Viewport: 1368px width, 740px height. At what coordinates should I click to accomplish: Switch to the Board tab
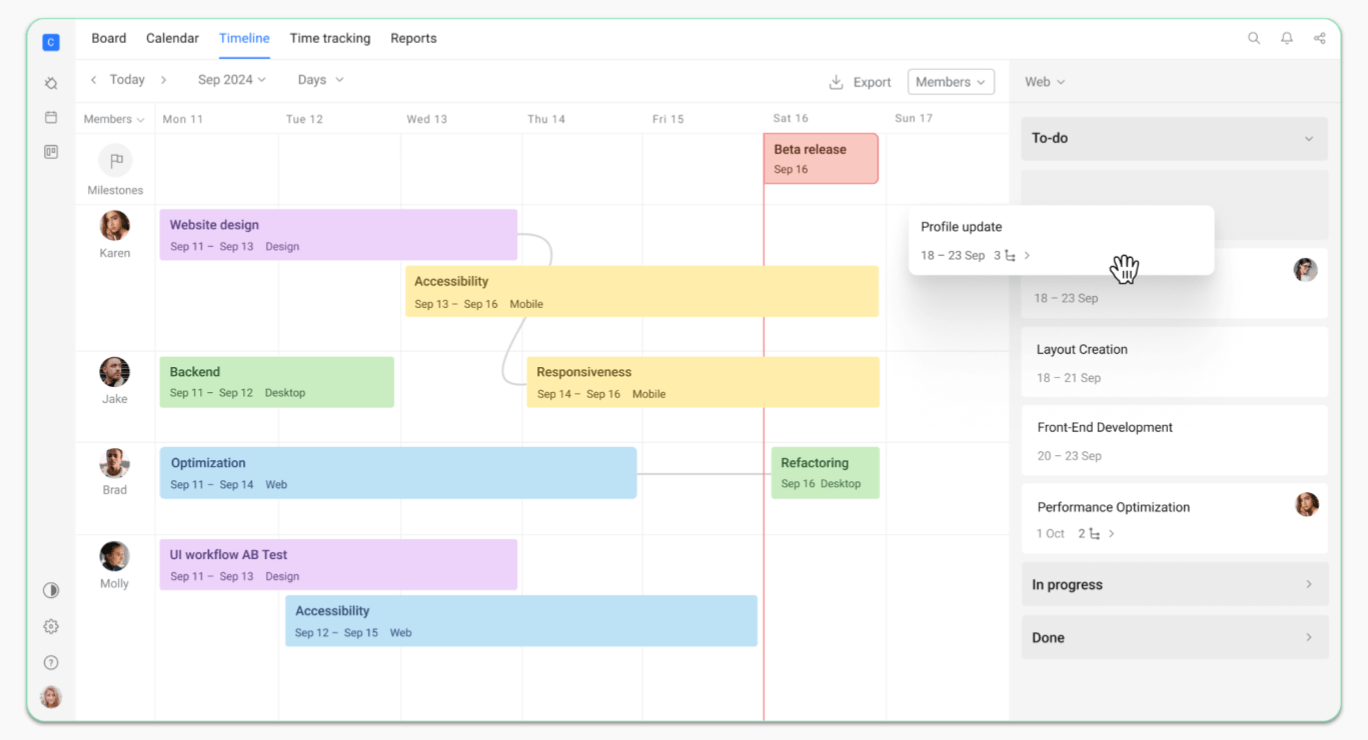point(109,38)
